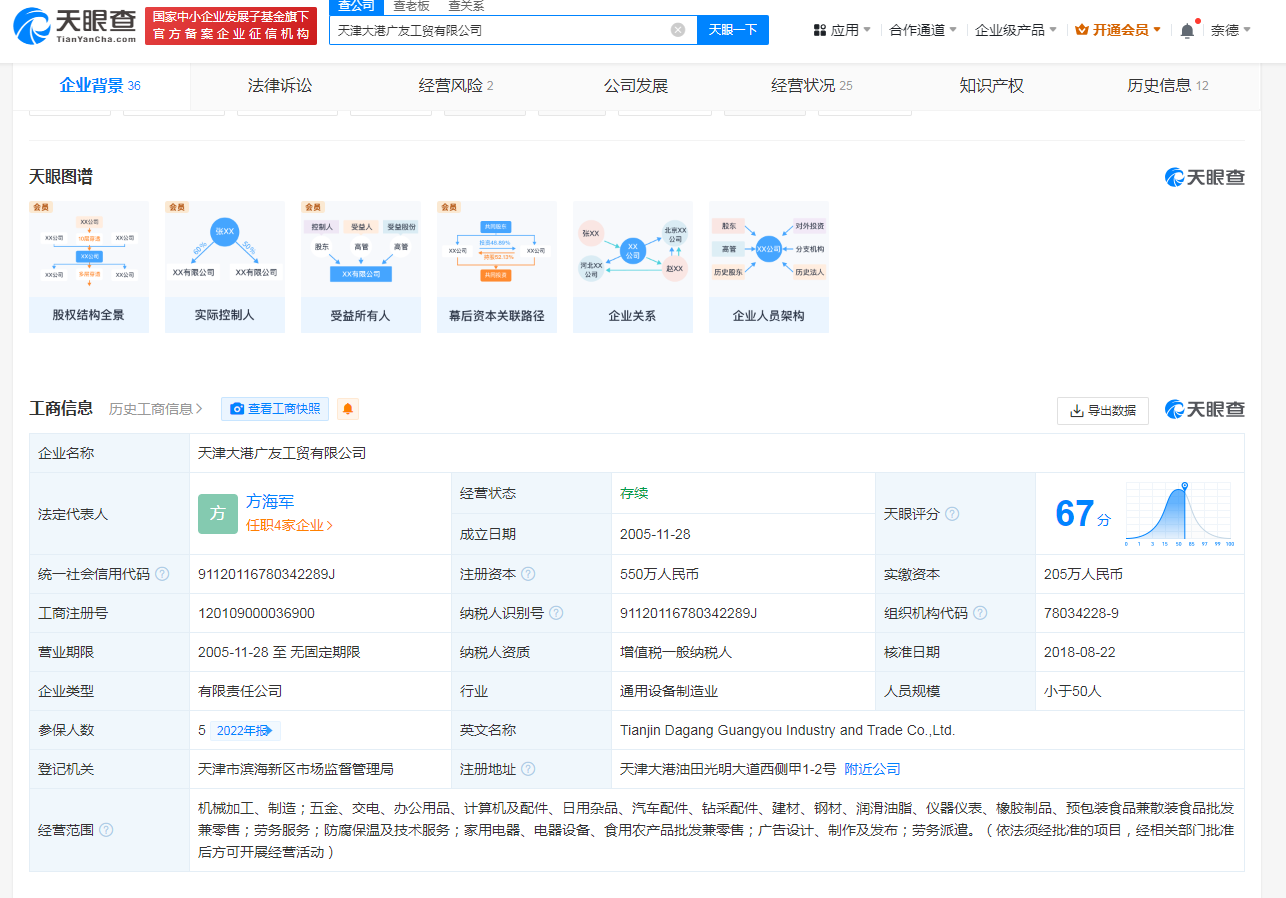Open notifications bell in the top bar
Screen dimensions: 1286x898
(1187, 30)
